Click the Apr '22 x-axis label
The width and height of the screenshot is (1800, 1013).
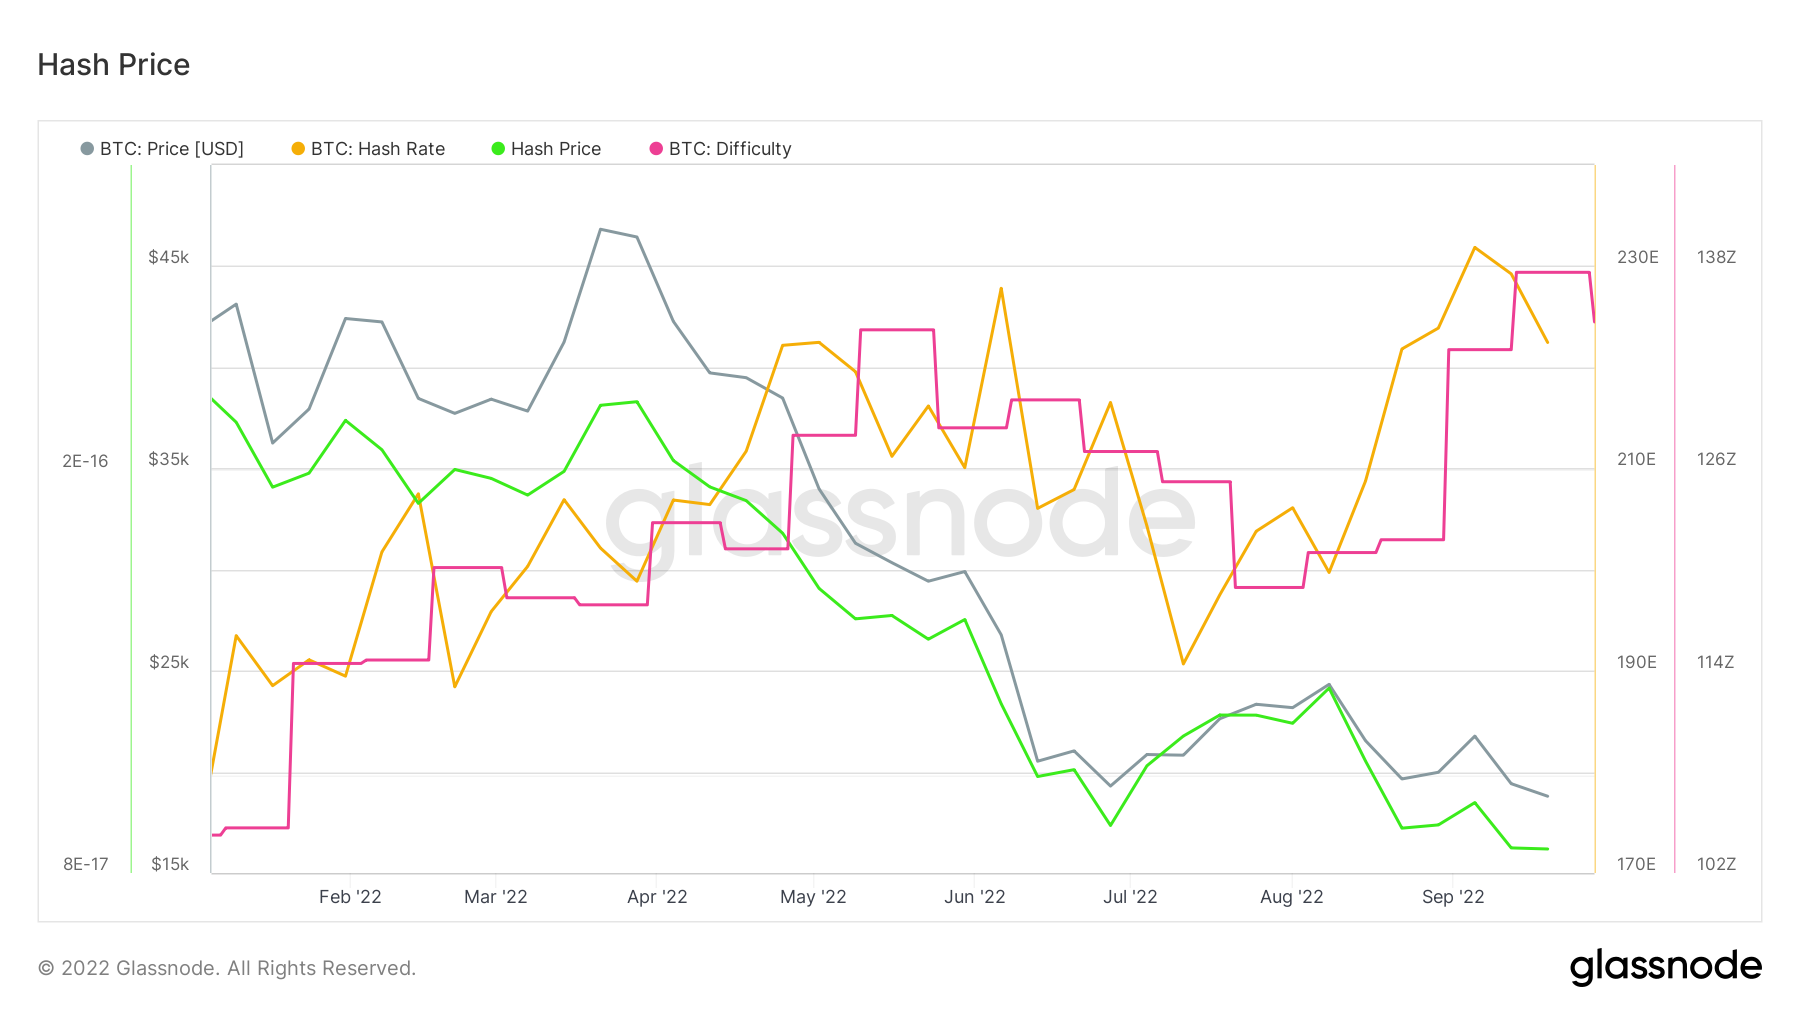pyautogui.click(x=657, y=897)
